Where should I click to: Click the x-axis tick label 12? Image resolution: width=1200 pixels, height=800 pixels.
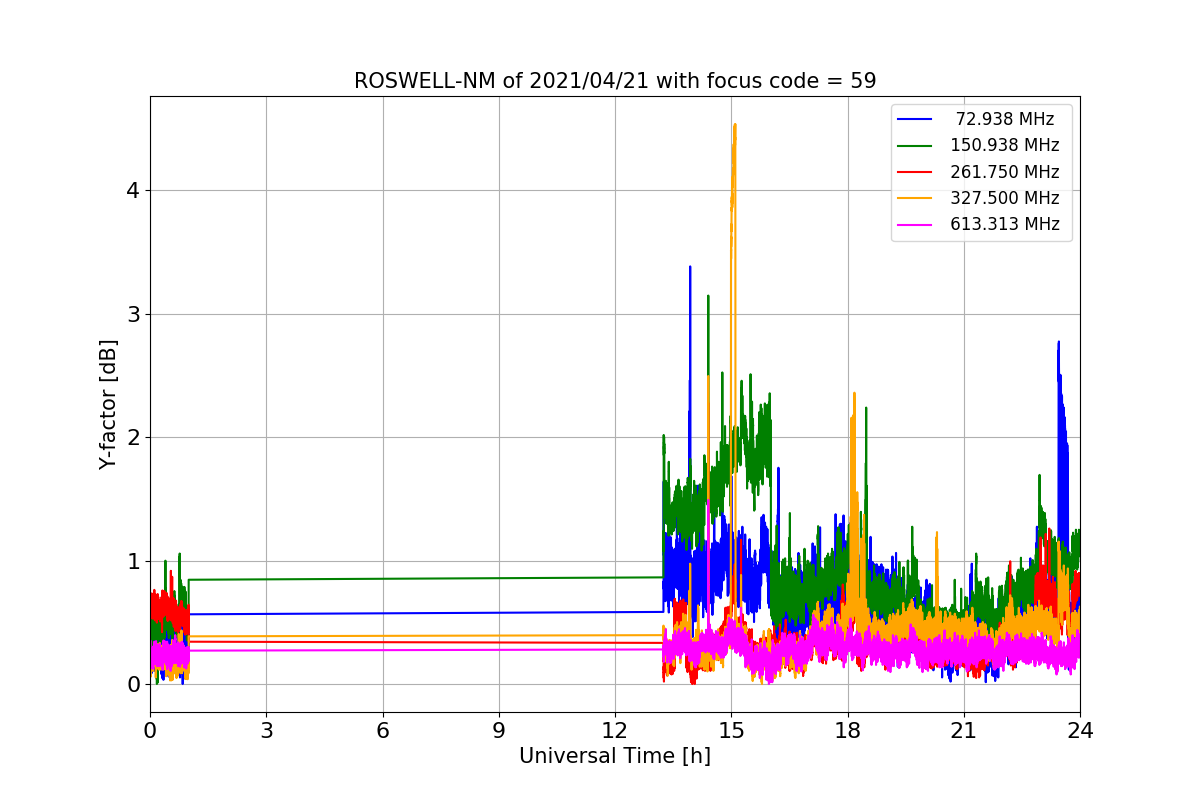tap(615, 731)
